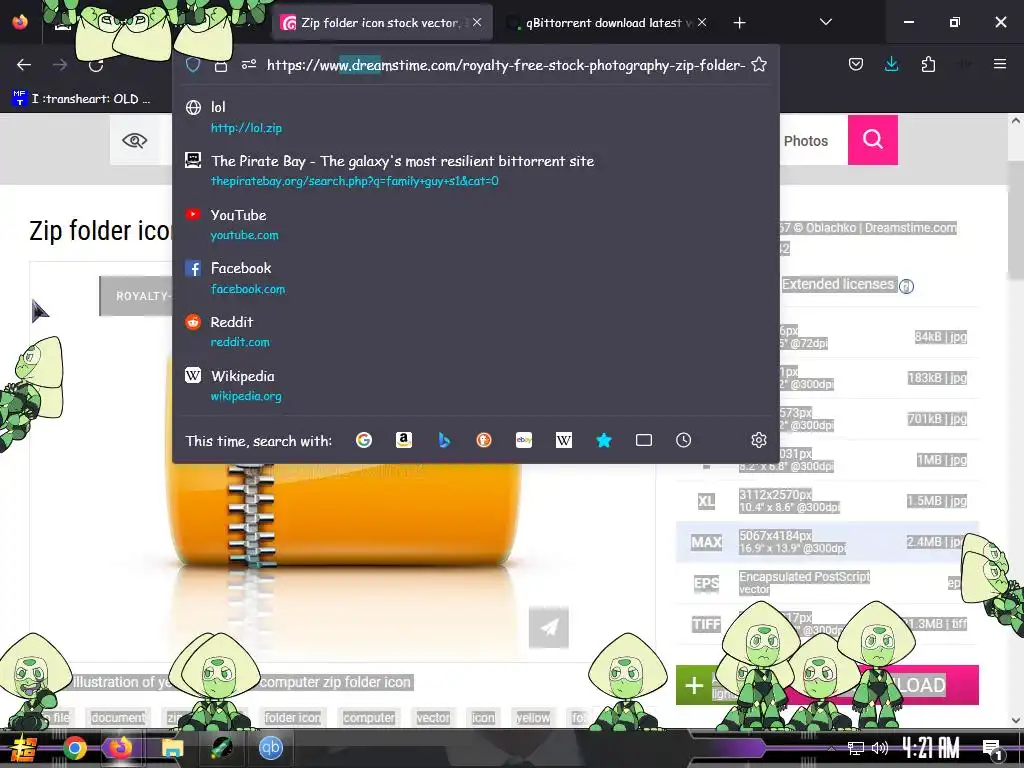This screenshot has width=1024, height=768.
Task: Open Extended licenses help icon
Action: (906, 286)
